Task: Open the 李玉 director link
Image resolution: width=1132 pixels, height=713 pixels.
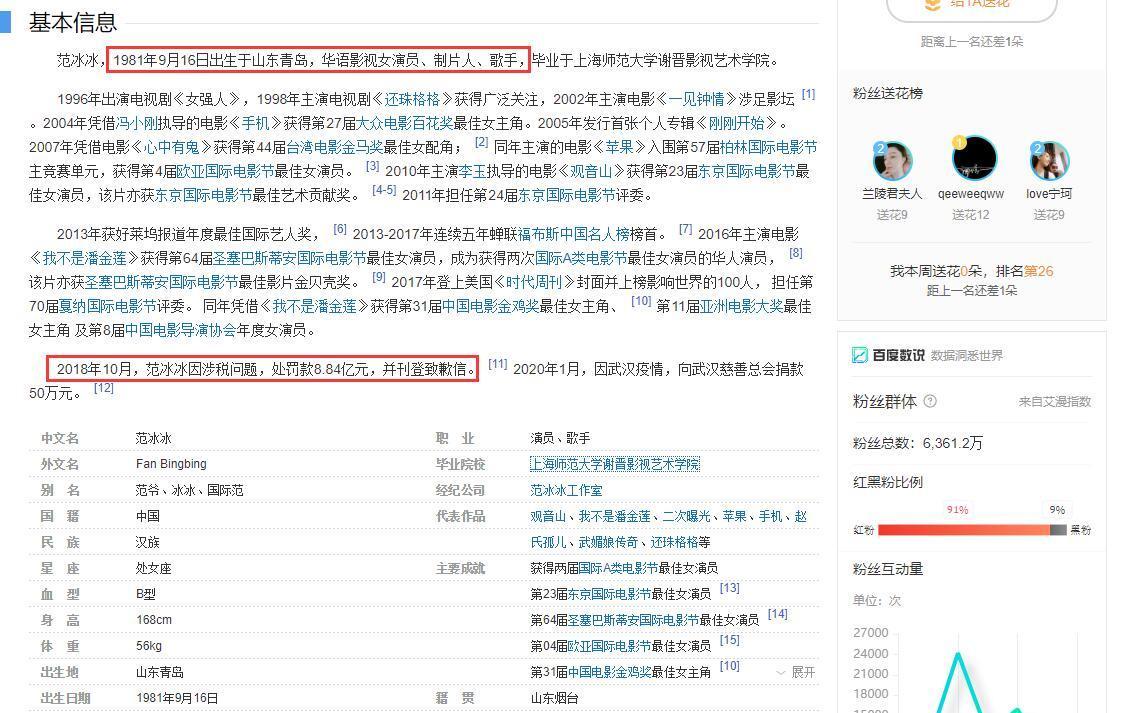Action: pos(472,171)
